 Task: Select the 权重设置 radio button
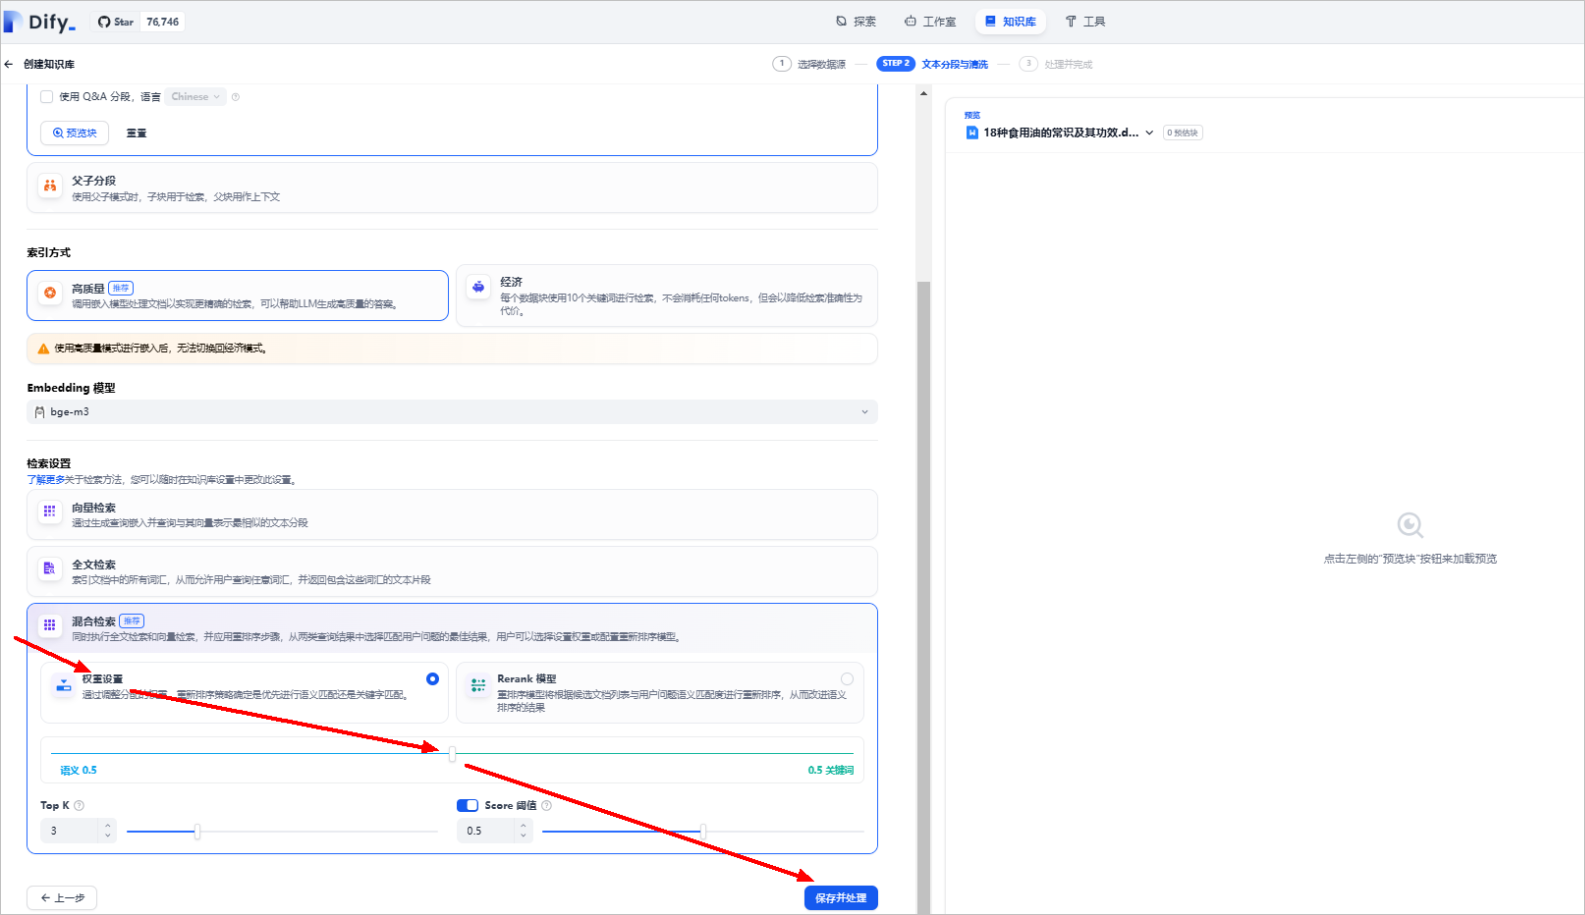point(432,679)
